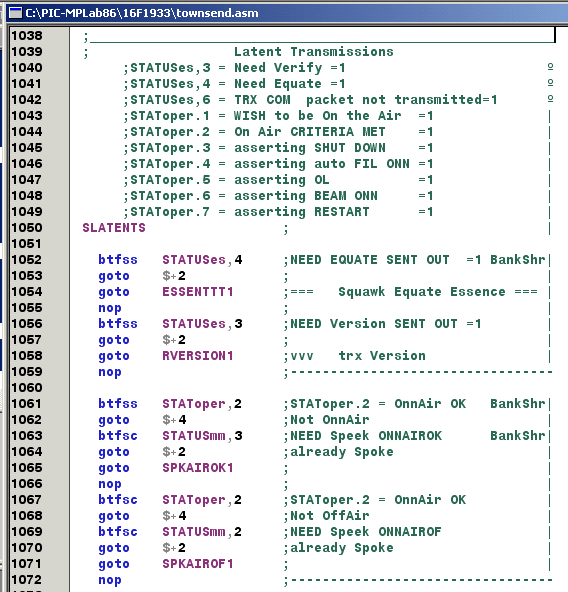
Task: Click the 'Not OffAir' comment
Action: coord(329,516)
